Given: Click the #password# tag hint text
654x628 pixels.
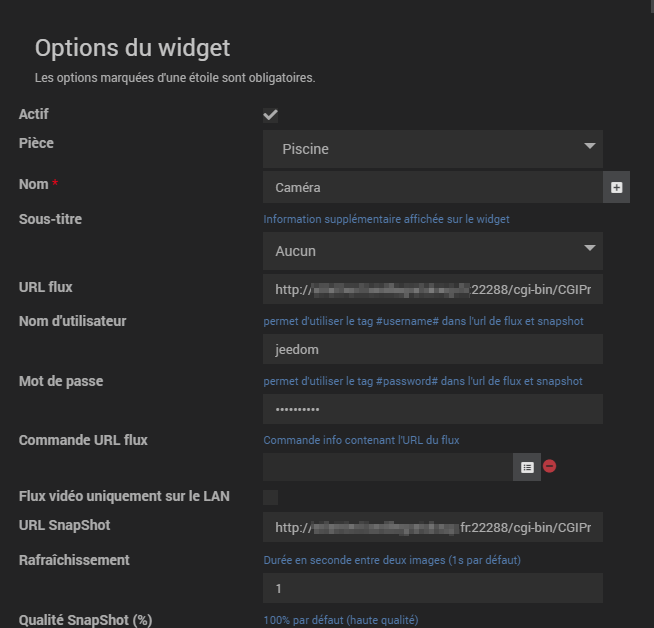Looking at the screenshot, I should point(423,381).
